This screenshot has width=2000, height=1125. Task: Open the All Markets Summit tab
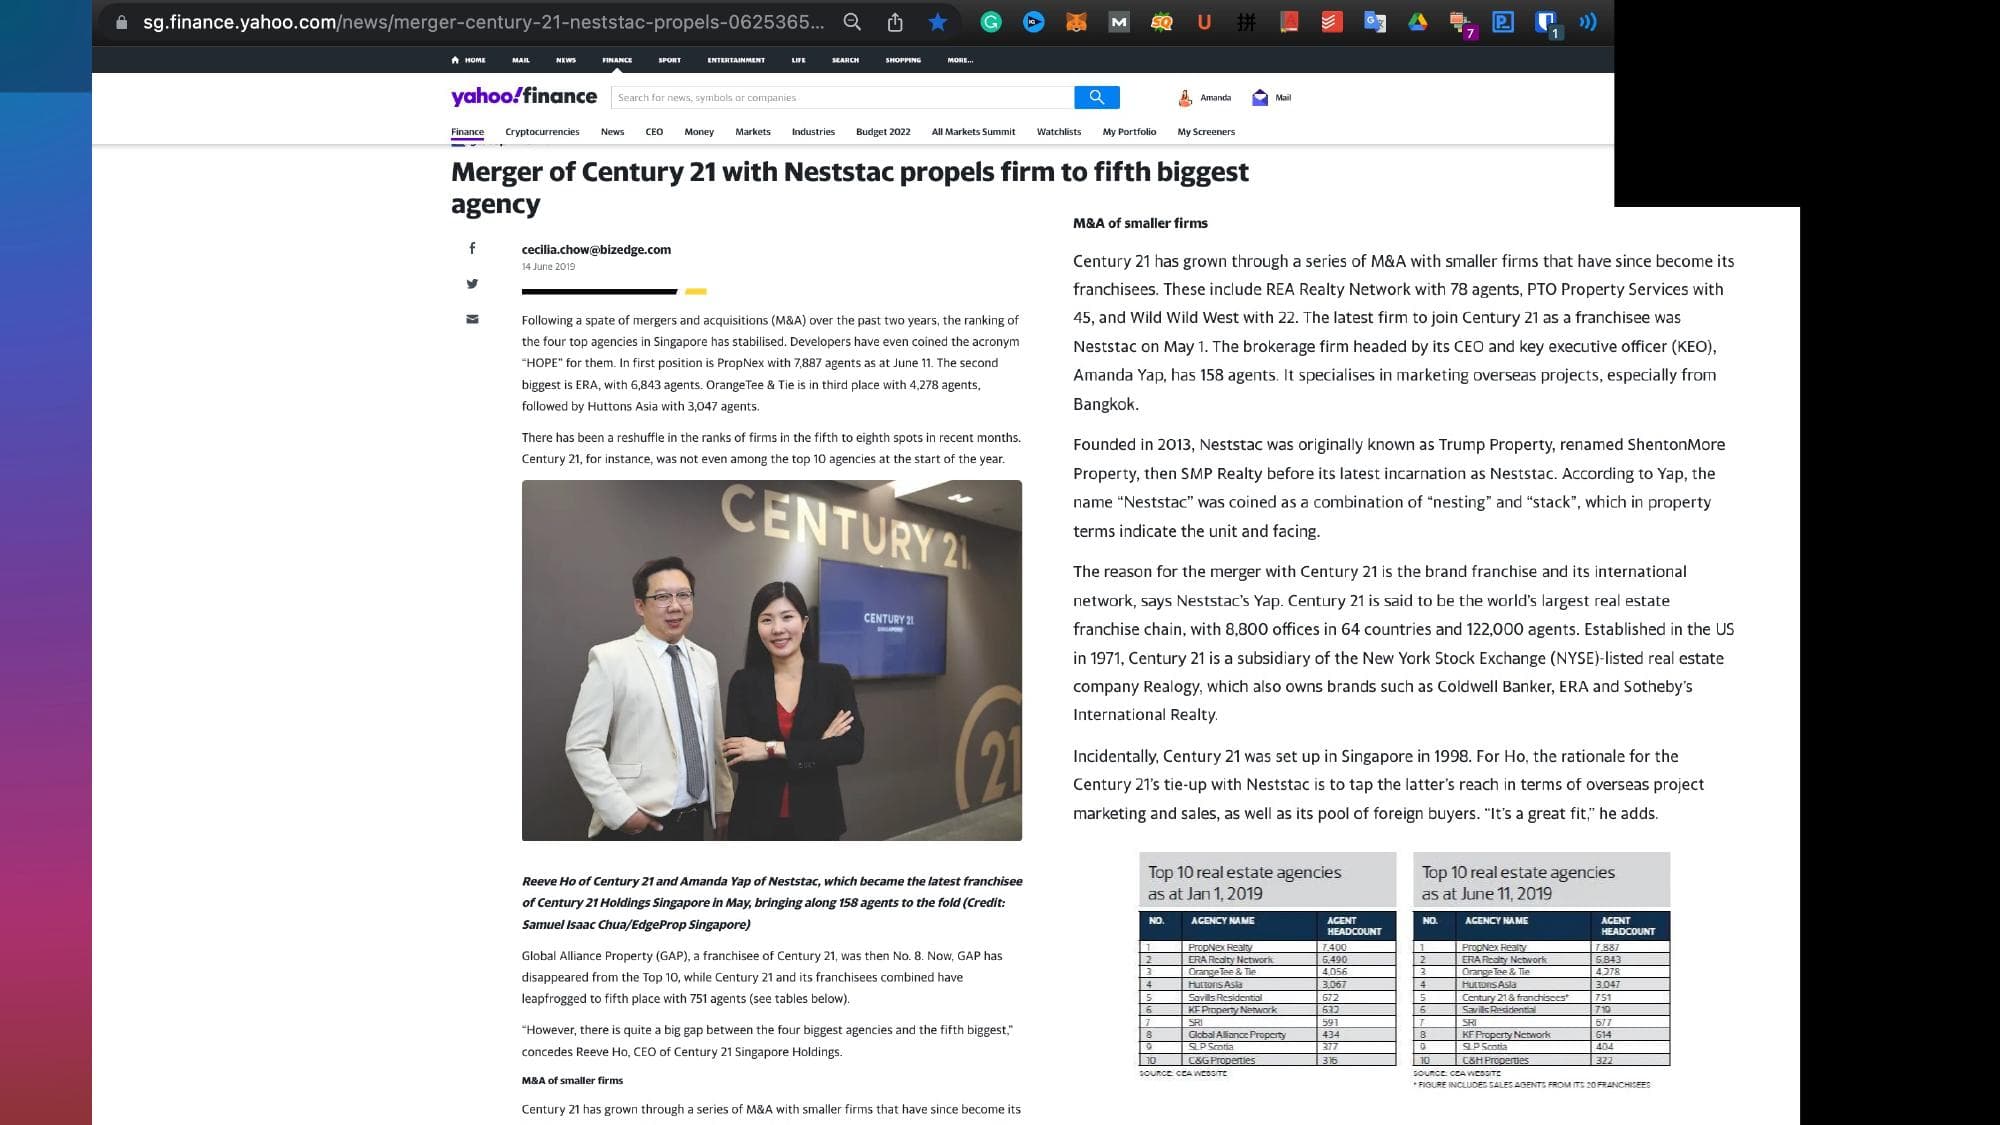tap(973, 132)
